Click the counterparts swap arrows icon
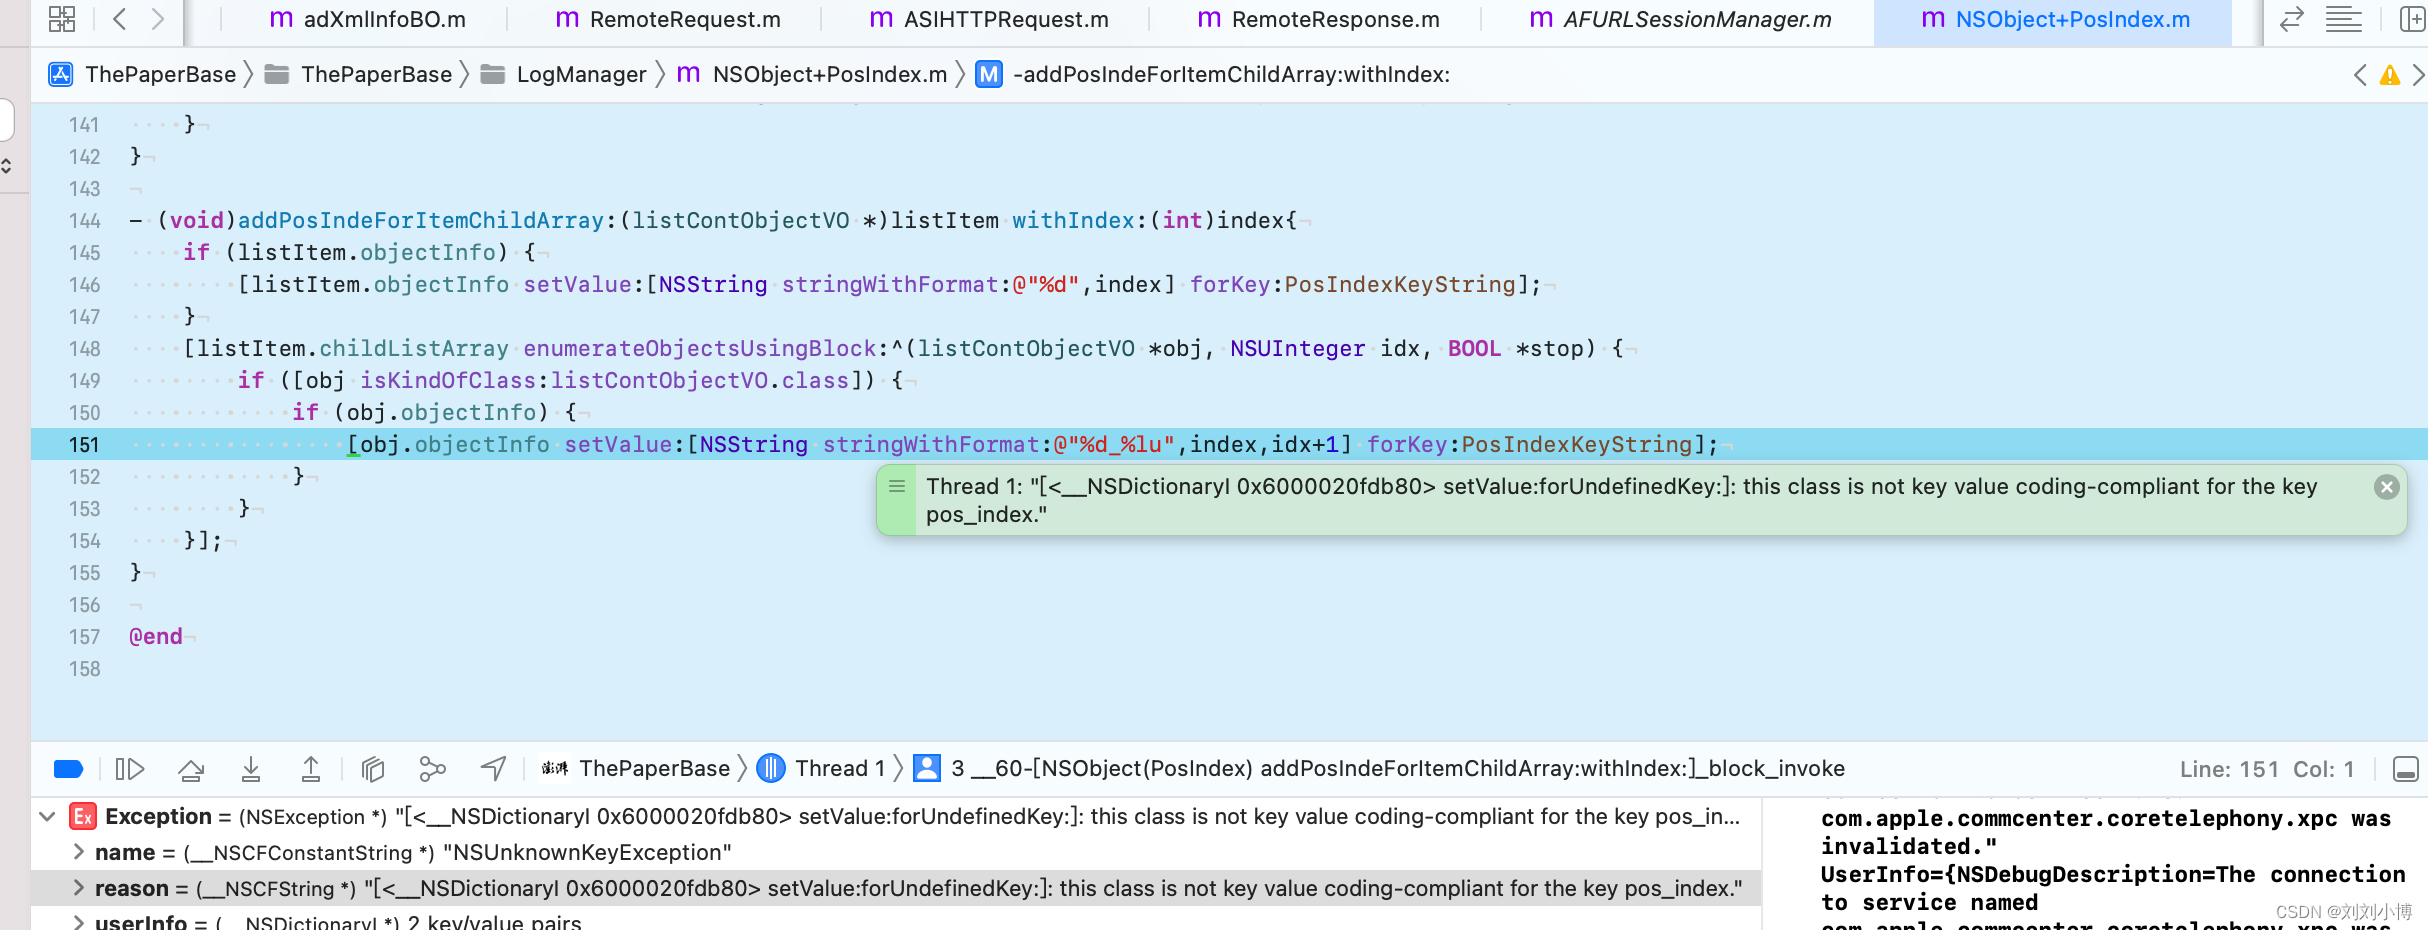 pos(2291,19)
